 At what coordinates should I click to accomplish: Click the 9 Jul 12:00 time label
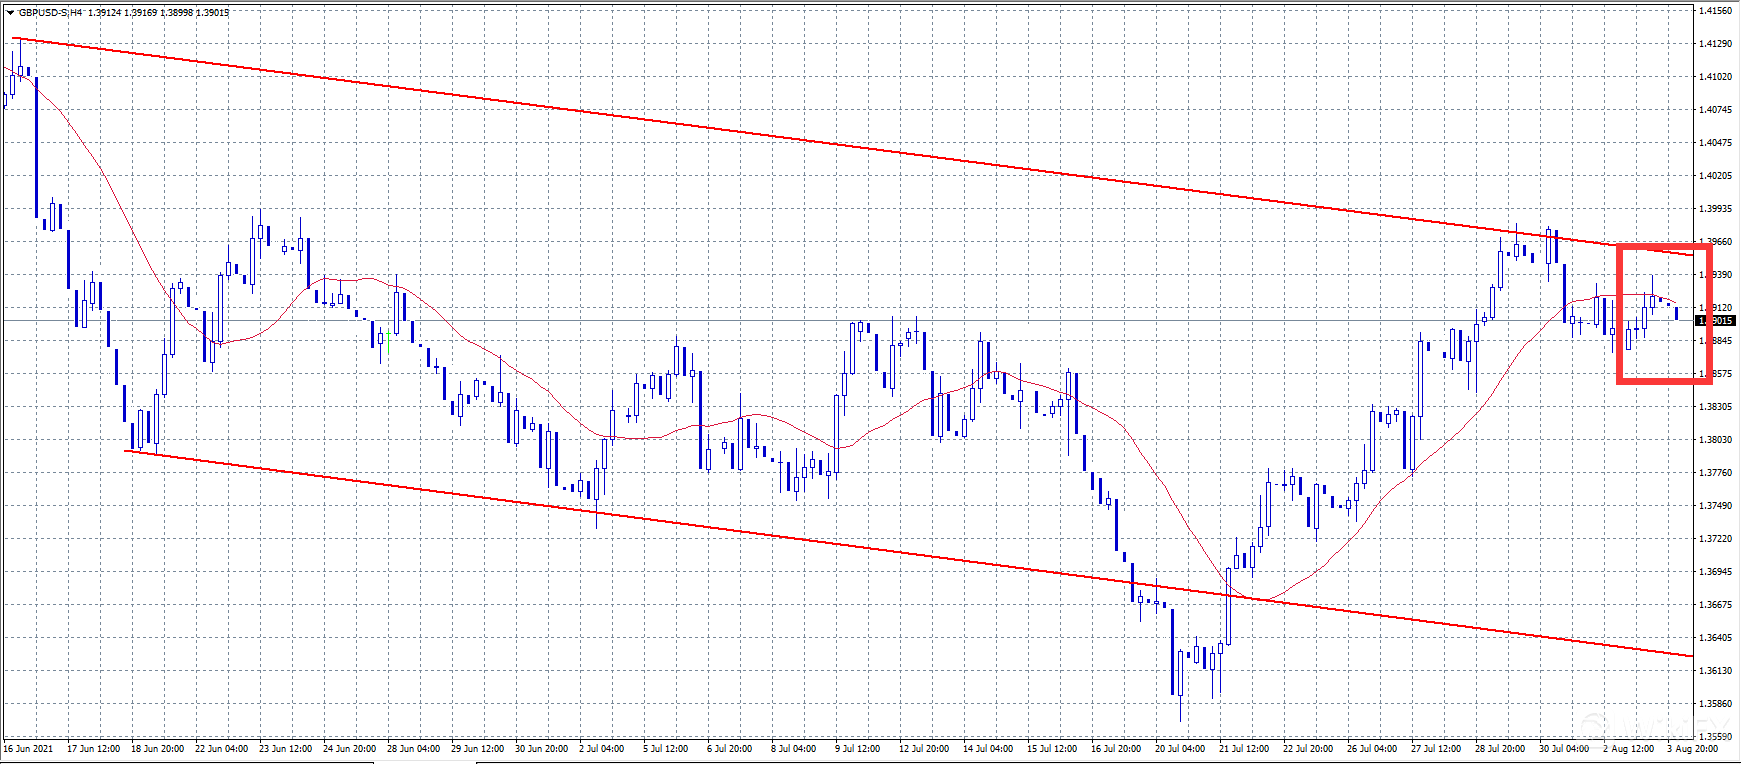pyautogui.click(x=858, y=748)
